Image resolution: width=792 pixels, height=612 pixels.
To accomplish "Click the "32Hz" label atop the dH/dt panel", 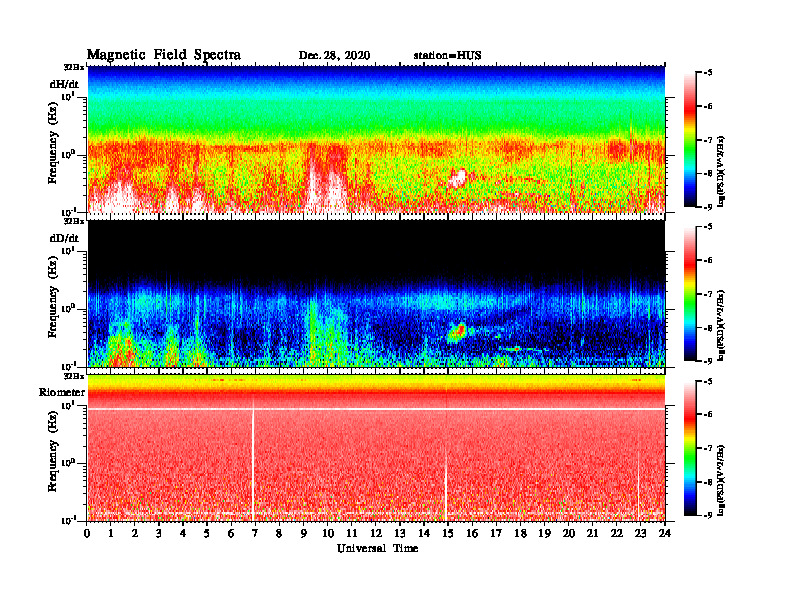I will (73, 67).
